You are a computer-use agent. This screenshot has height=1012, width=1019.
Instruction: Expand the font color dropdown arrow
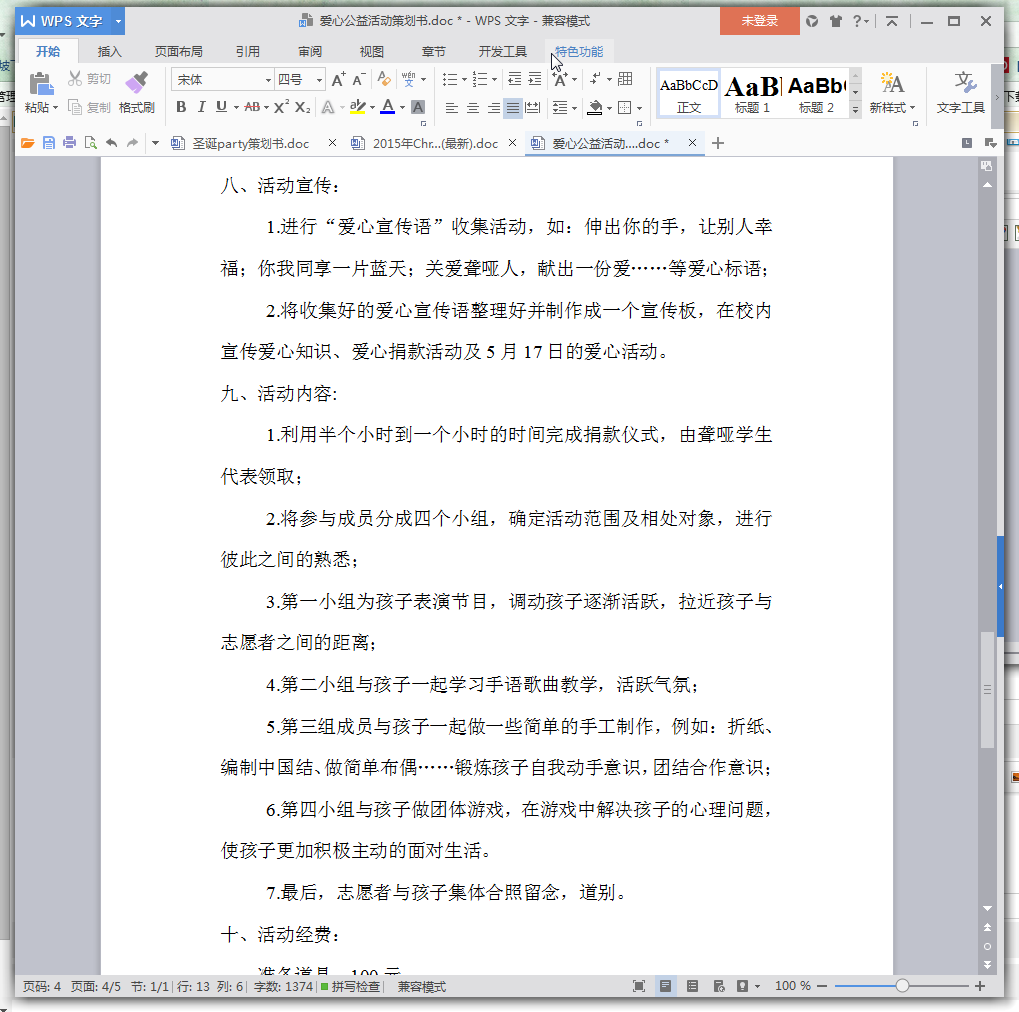(403, 108)
